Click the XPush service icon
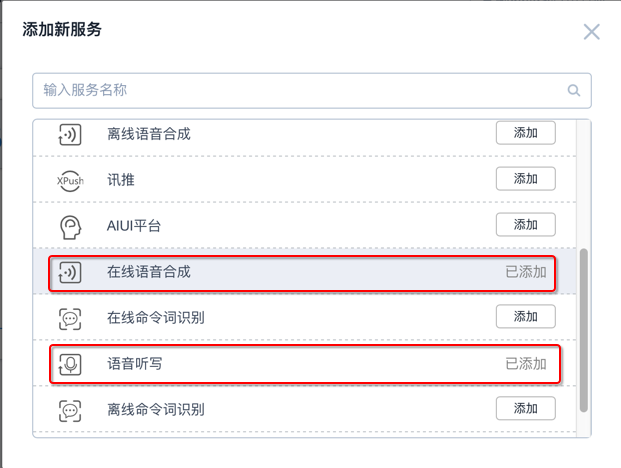The width and height of the screenshot is (621, 468). pyautogui.click(x=69, y=180)
